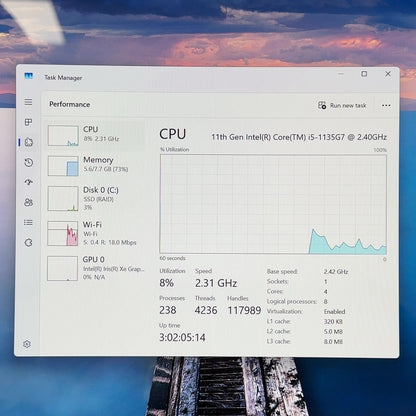Click the 2.31 GHz speed value
Viewport: 416px width, 416px height.
click(x=216, y=283)
